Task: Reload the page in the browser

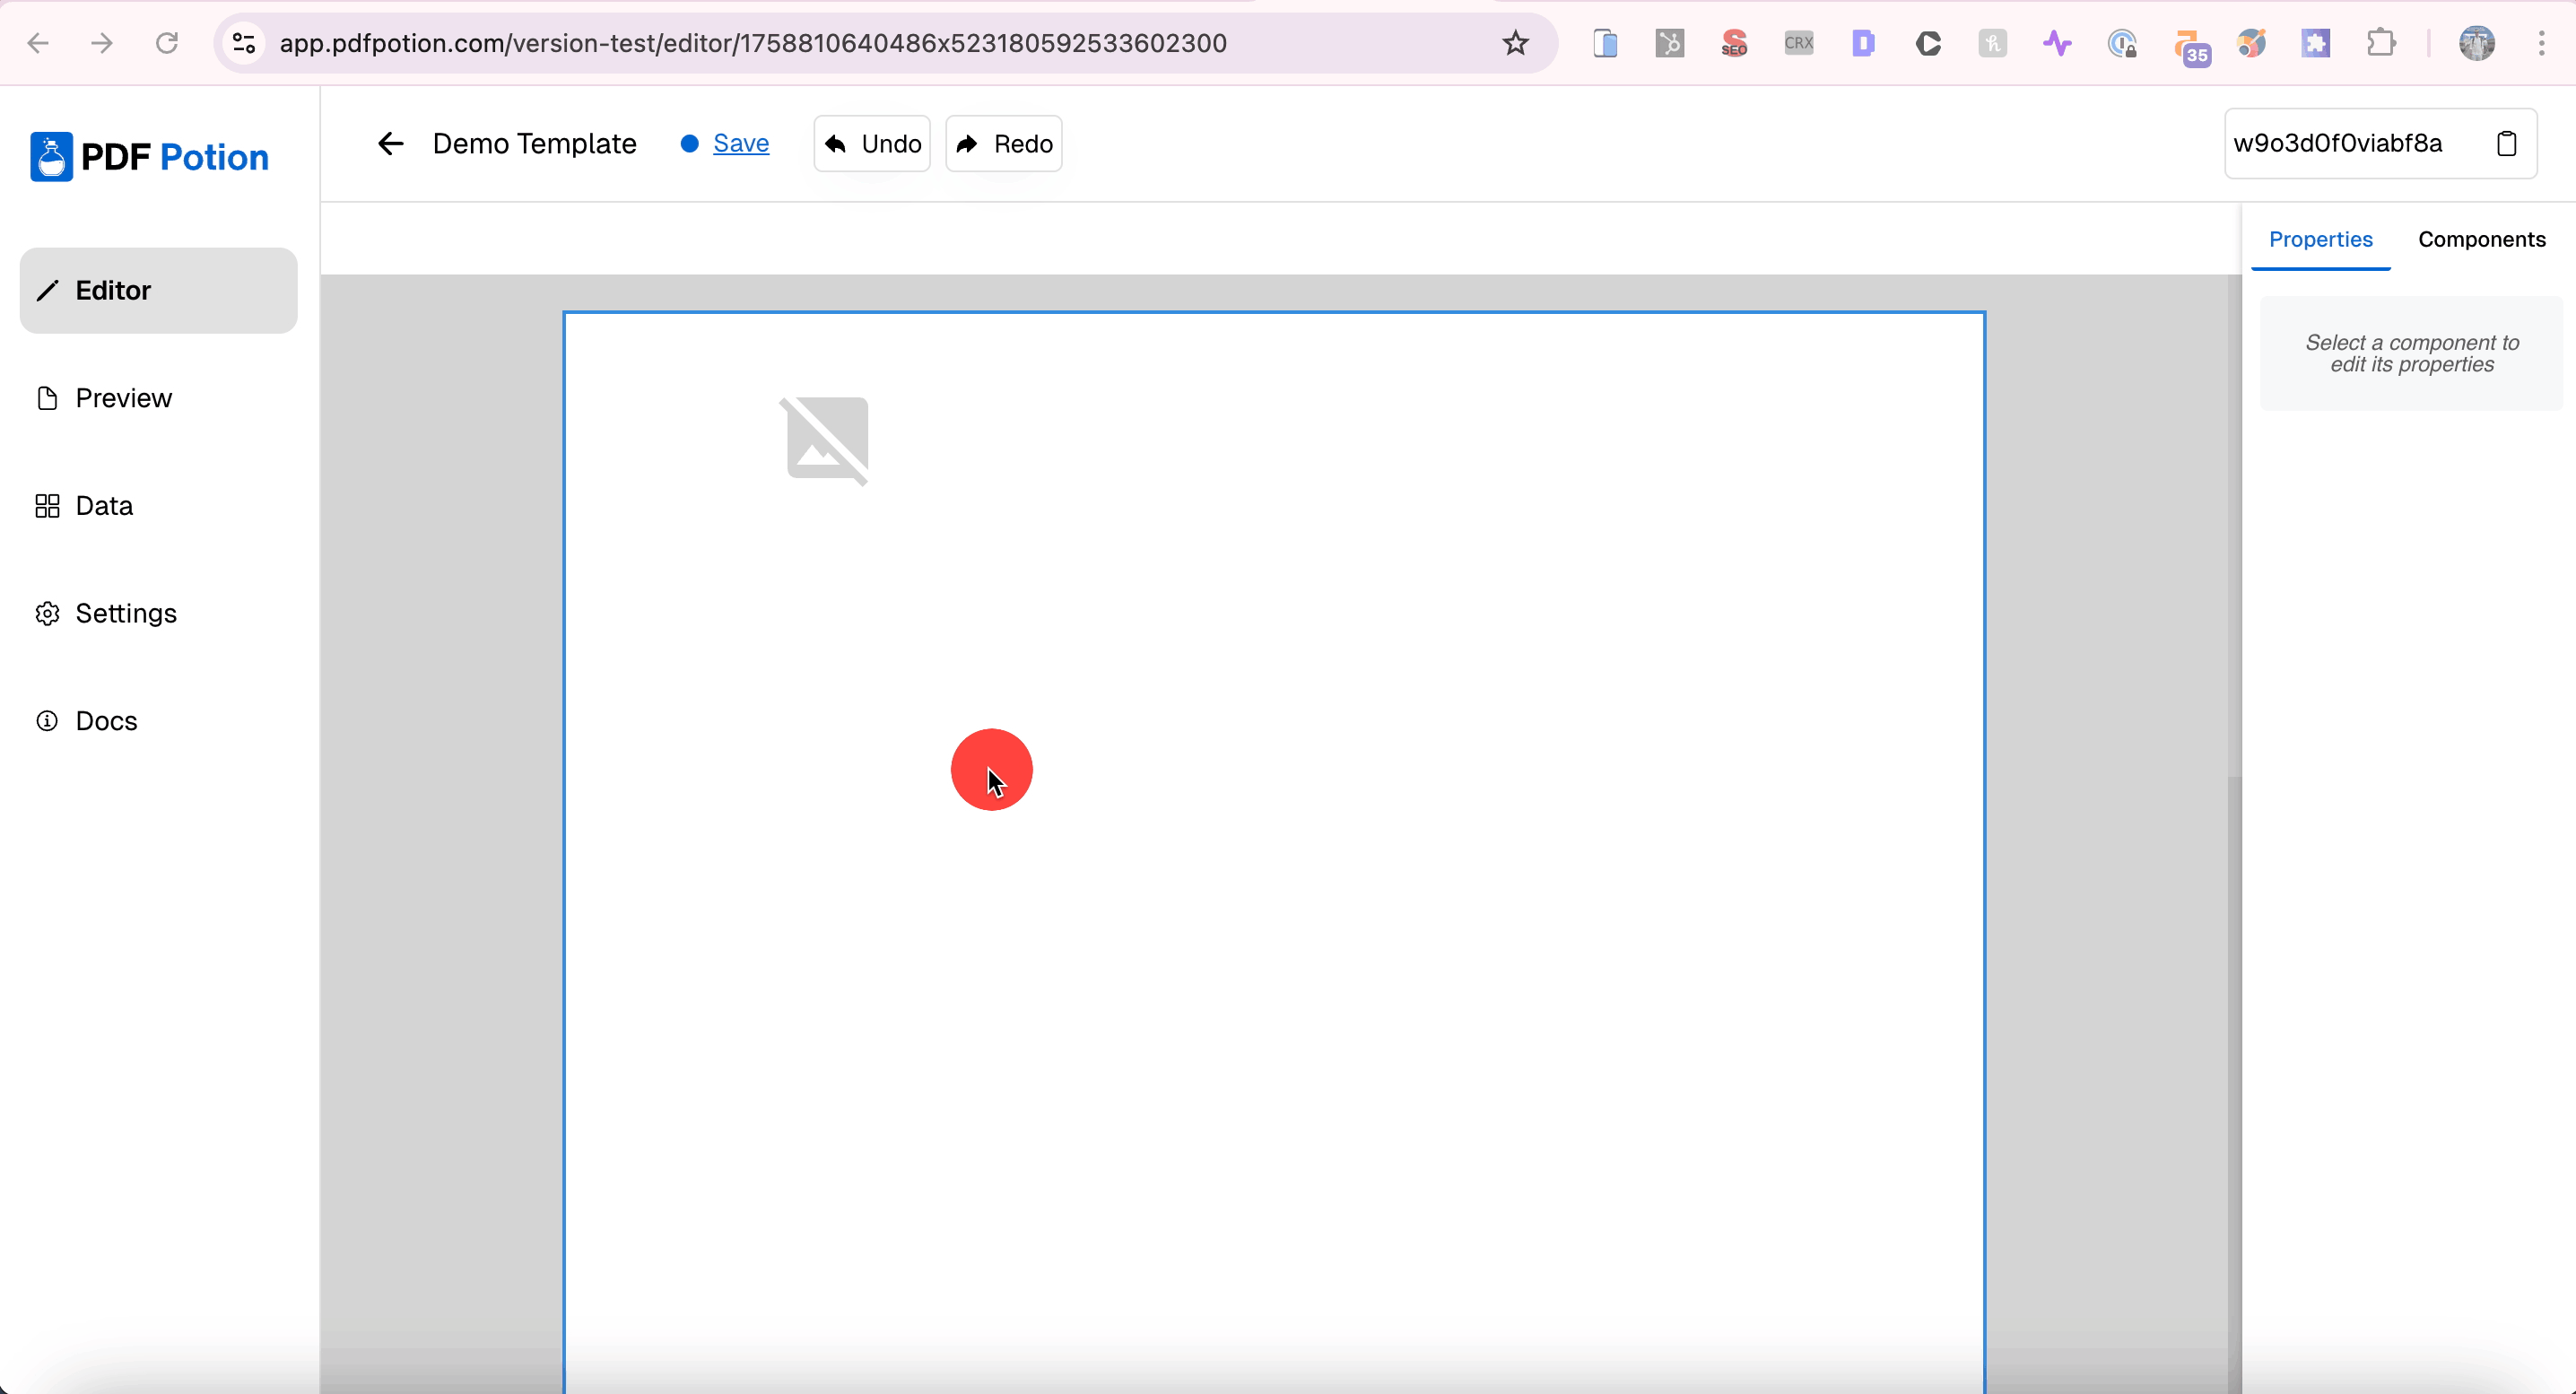Action: coord(167,43)
